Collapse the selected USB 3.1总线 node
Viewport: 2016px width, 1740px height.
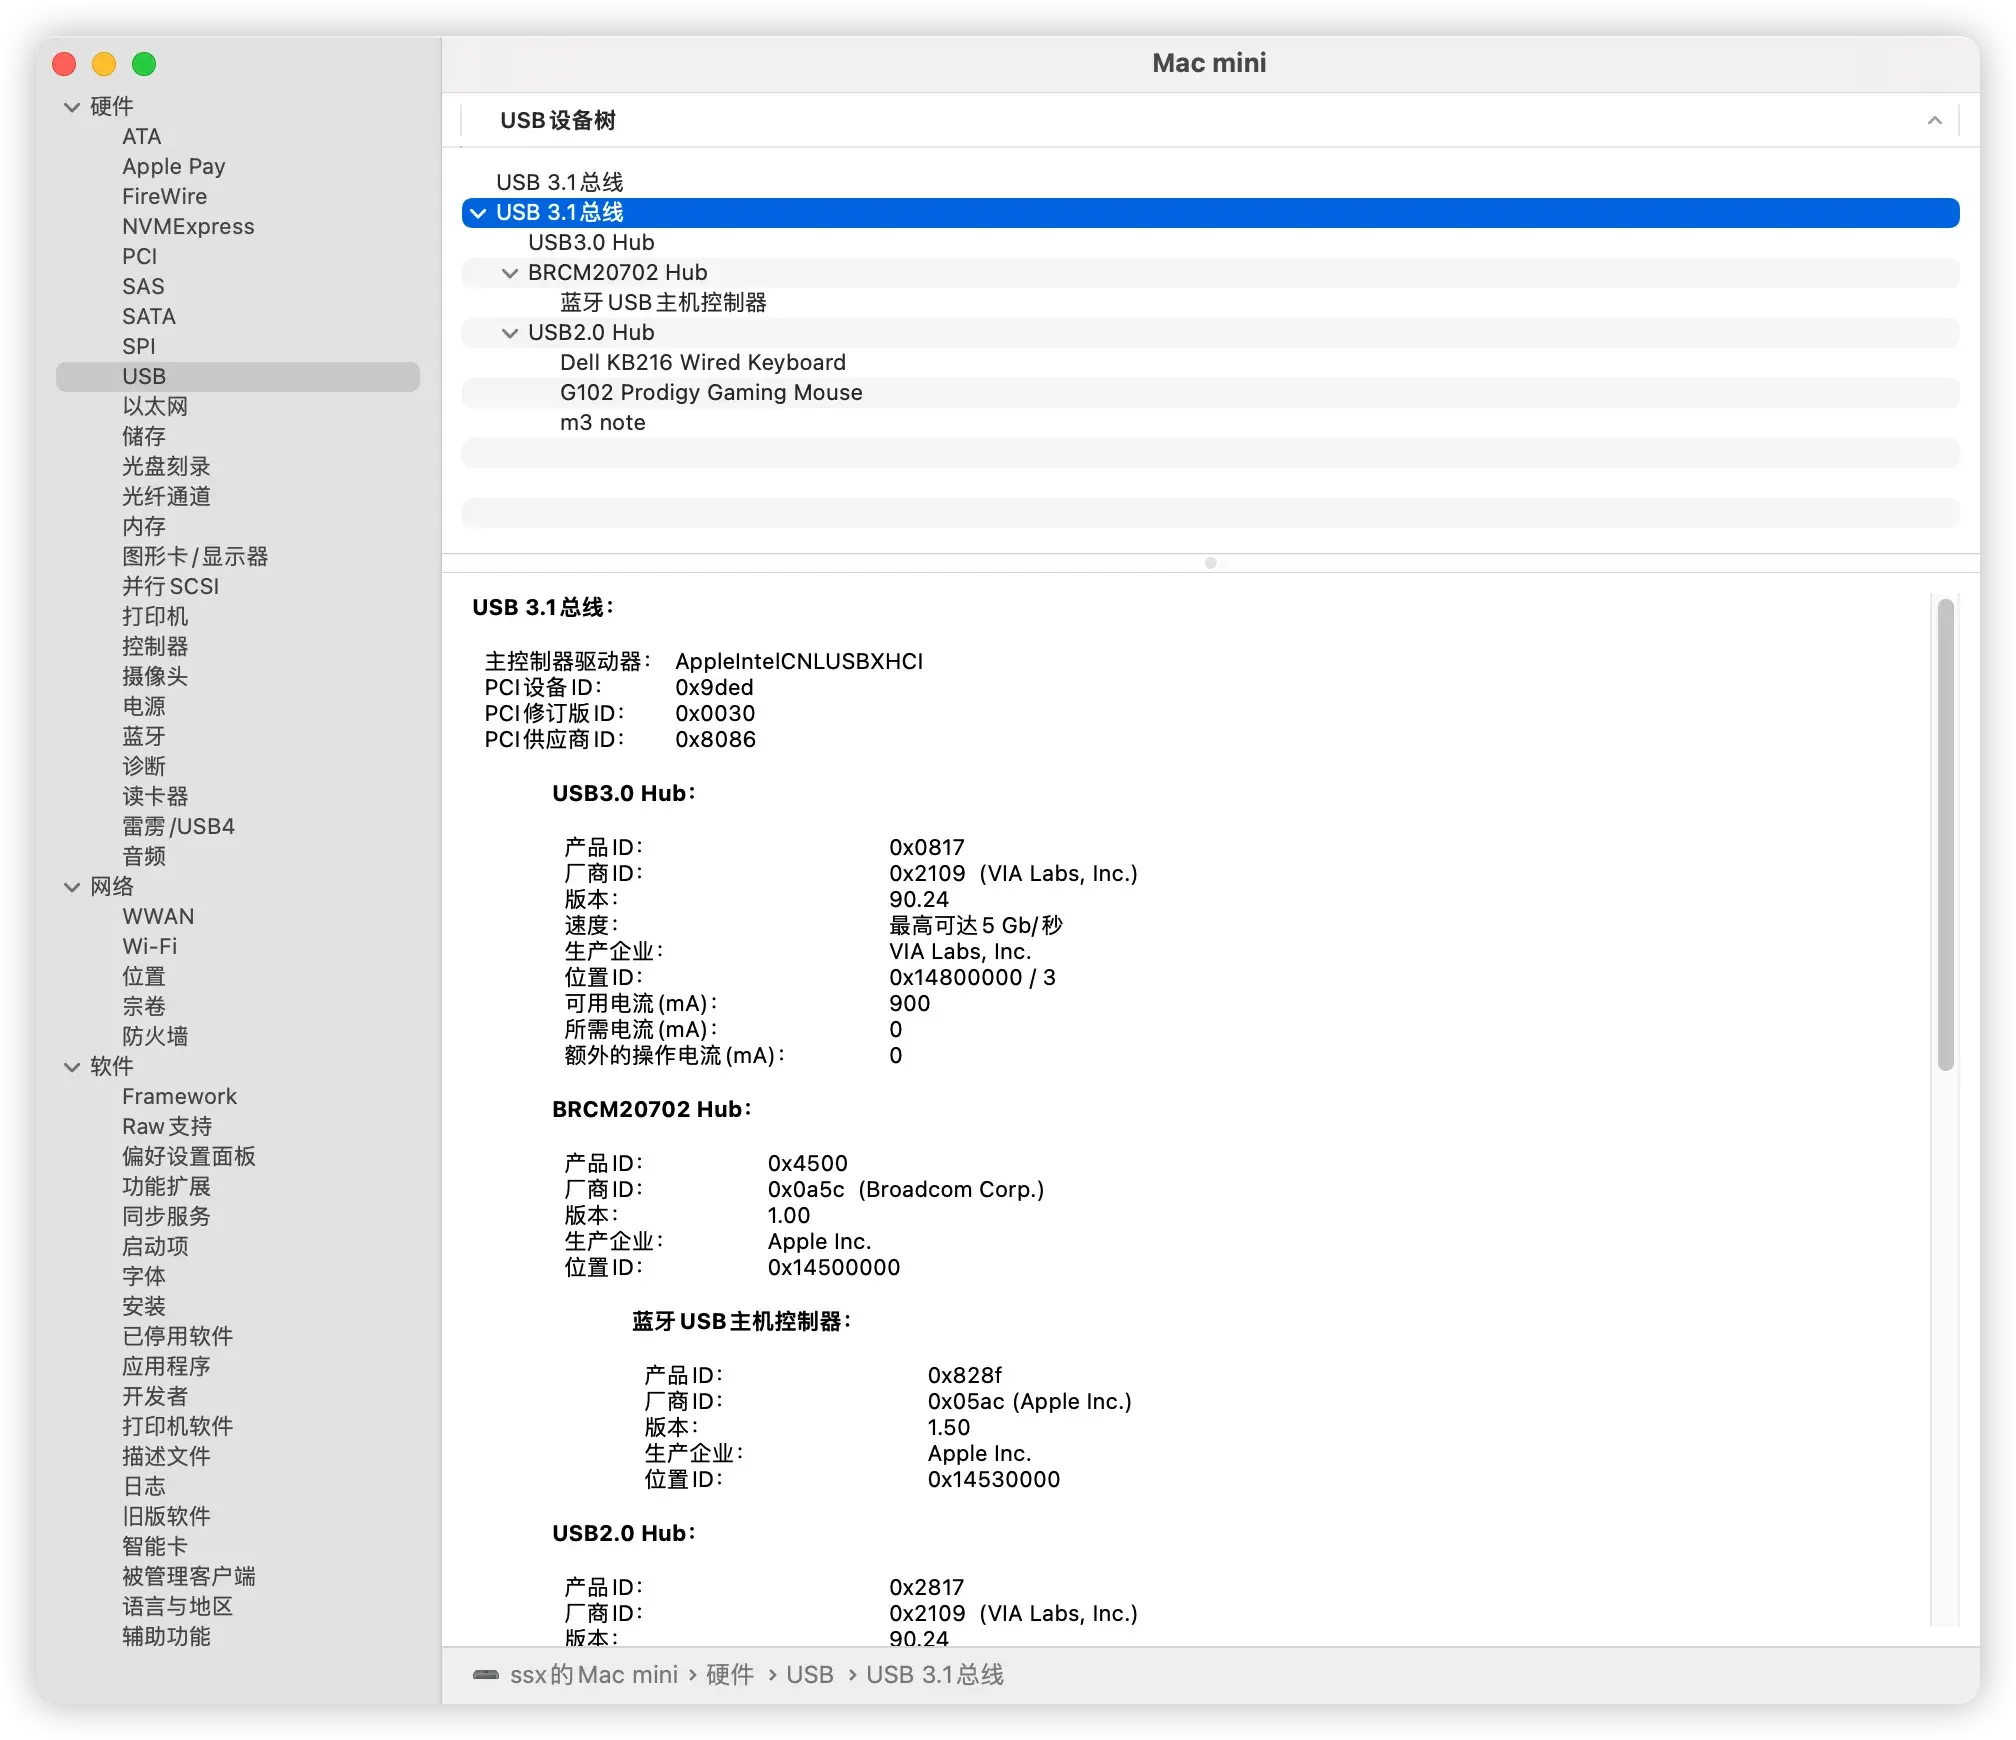[479, 213]
